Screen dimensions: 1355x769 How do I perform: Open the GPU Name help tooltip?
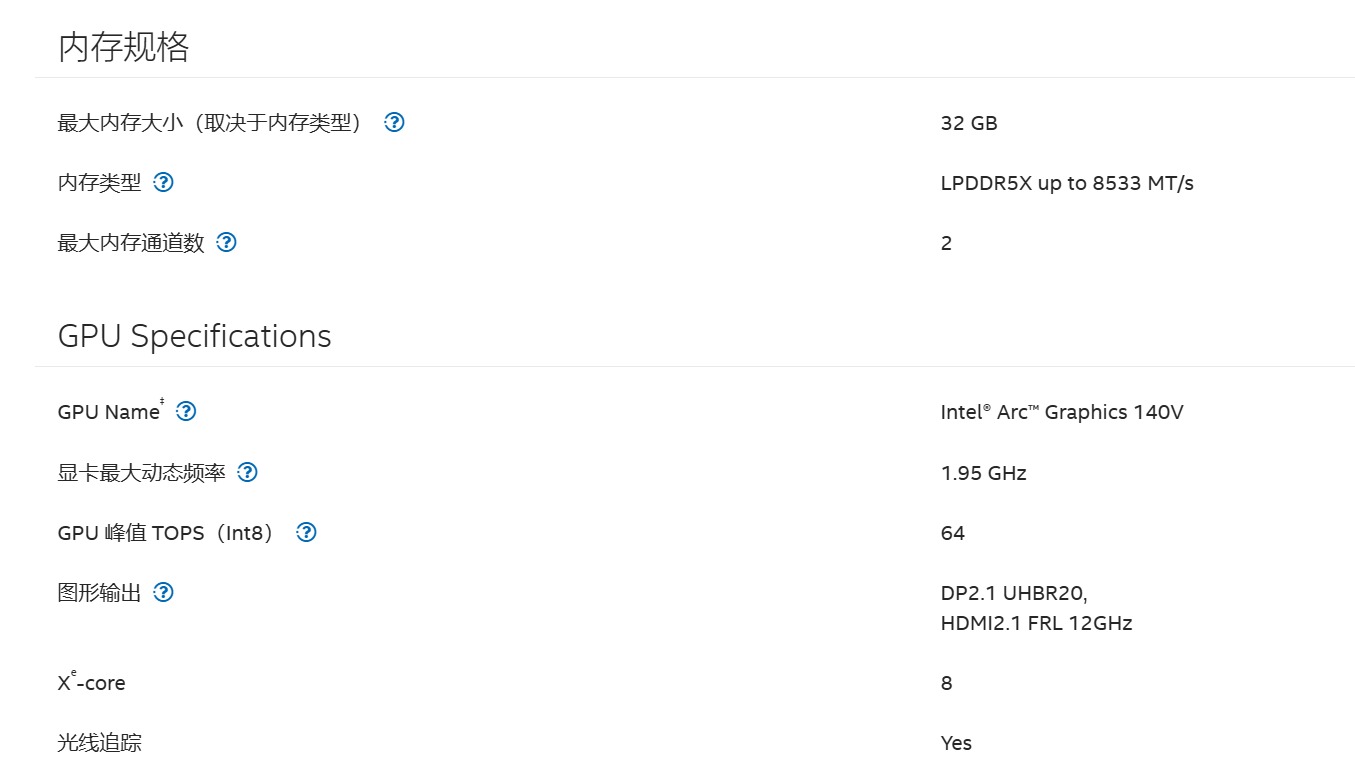(186, 412)
